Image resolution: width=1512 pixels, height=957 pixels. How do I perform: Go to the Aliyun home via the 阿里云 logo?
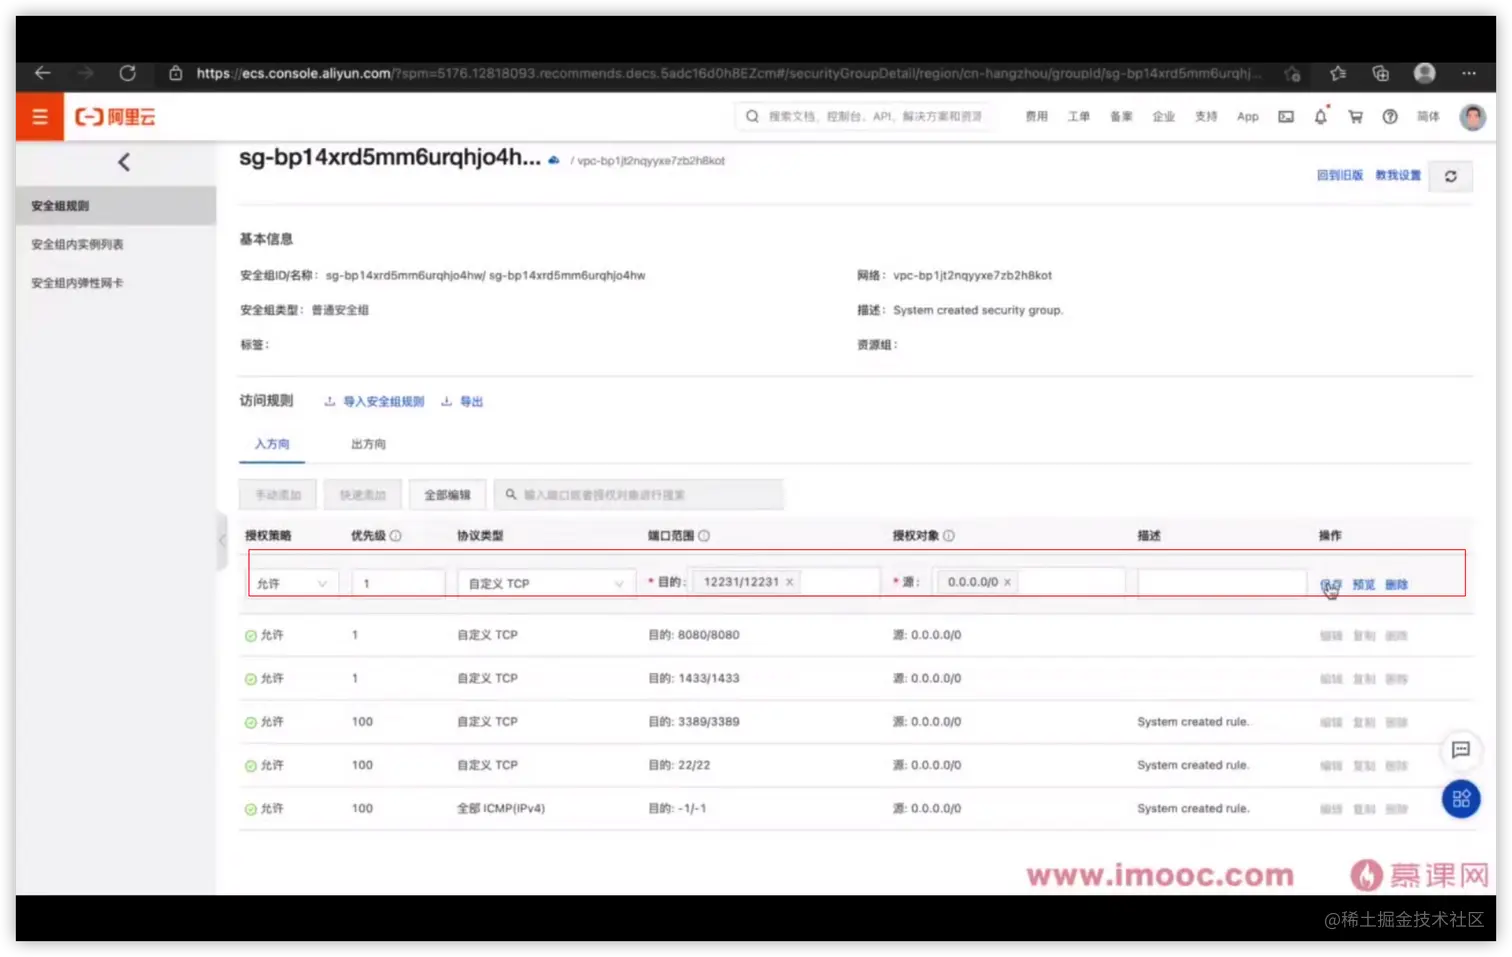pyautogui.click(x=115, y=117)
